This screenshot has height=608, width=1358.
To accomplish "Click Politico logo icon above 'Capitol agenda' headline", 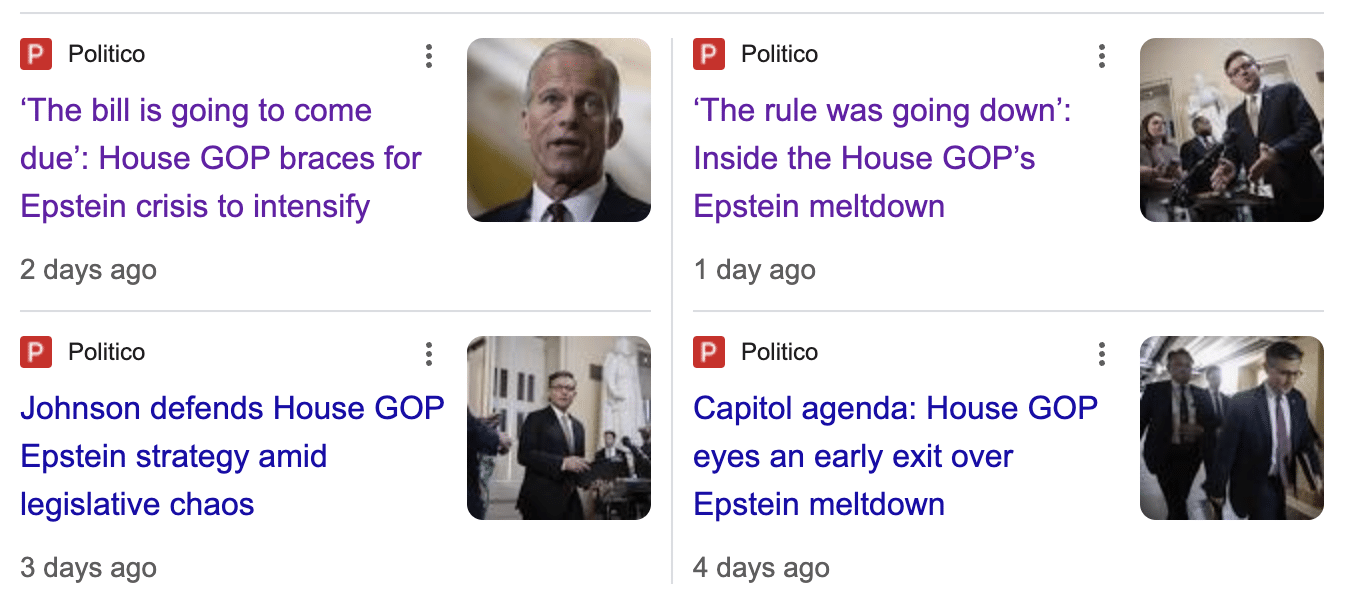I will click(x=709, y=352).
